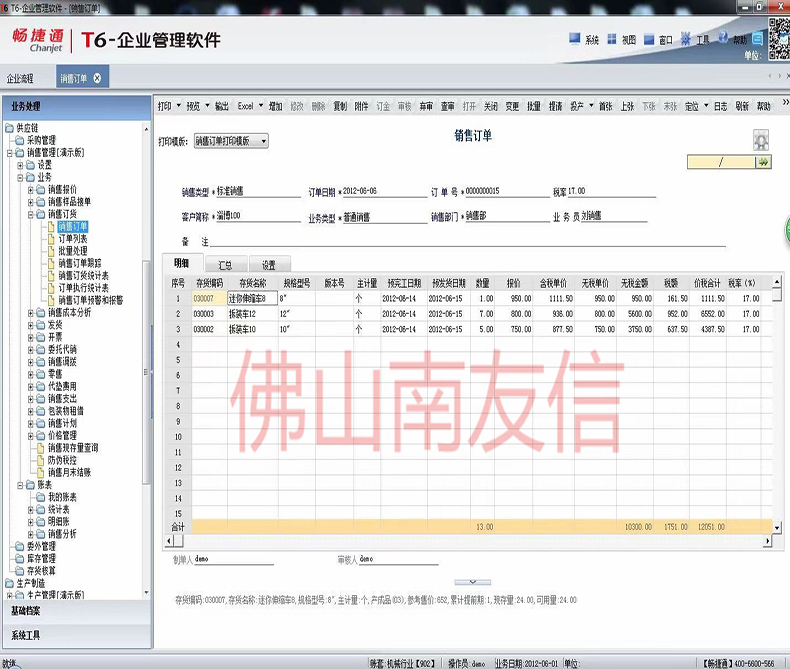The height and width of the screenshot is (669, 790).
Task: Select 销售现存量查询 in the tree
Action: tap(73, 448)
